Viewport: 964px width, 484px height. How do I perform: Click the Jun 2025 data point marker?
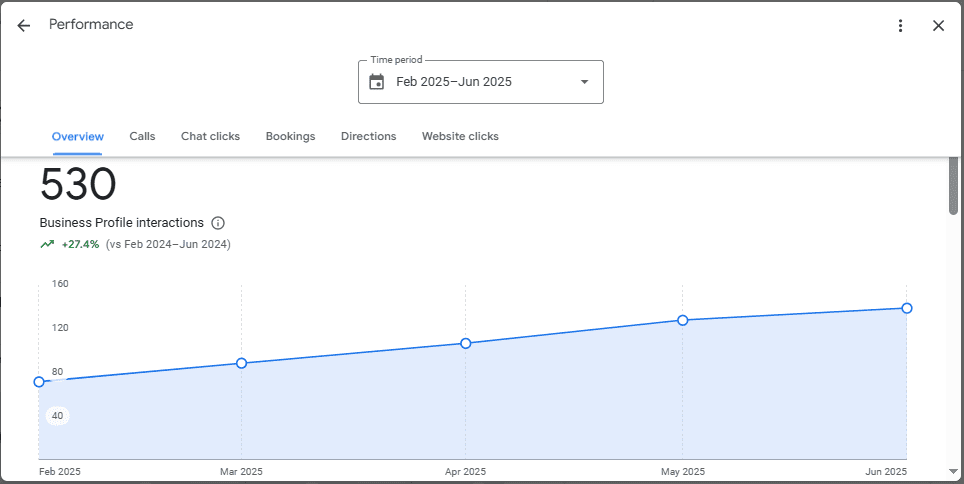[x=907, y=308]
